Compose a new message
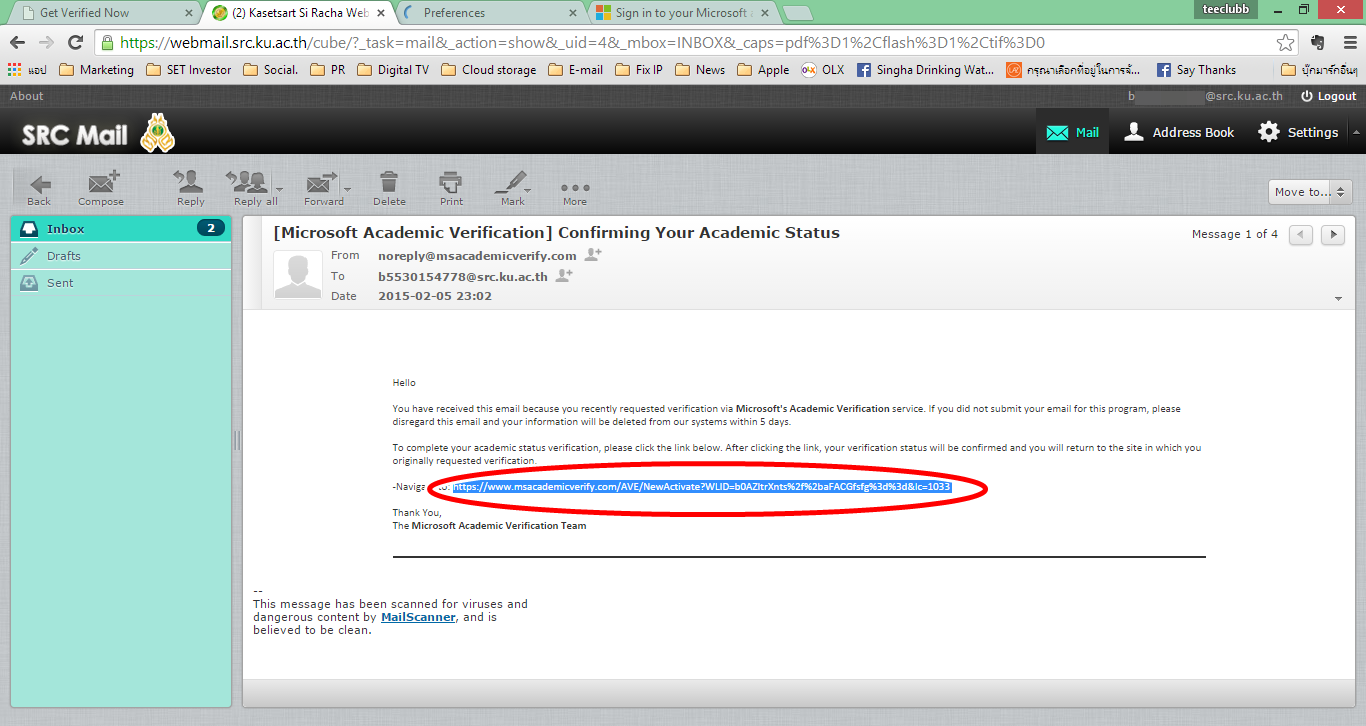The image size is (1366, 726). tap(101, 189)
